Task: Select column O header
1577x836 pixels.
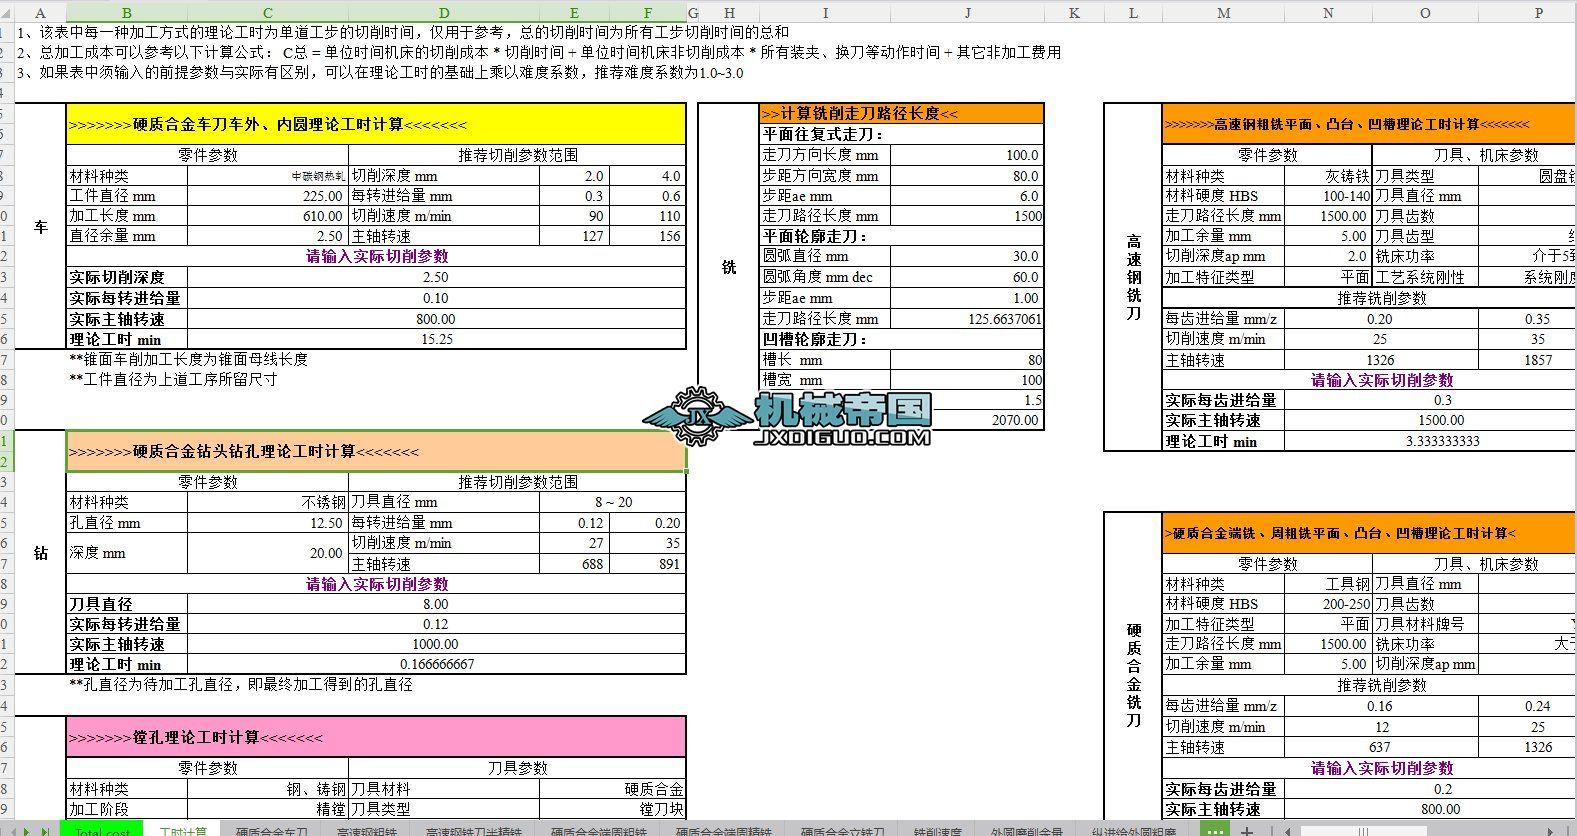Action: (1425, 13)
